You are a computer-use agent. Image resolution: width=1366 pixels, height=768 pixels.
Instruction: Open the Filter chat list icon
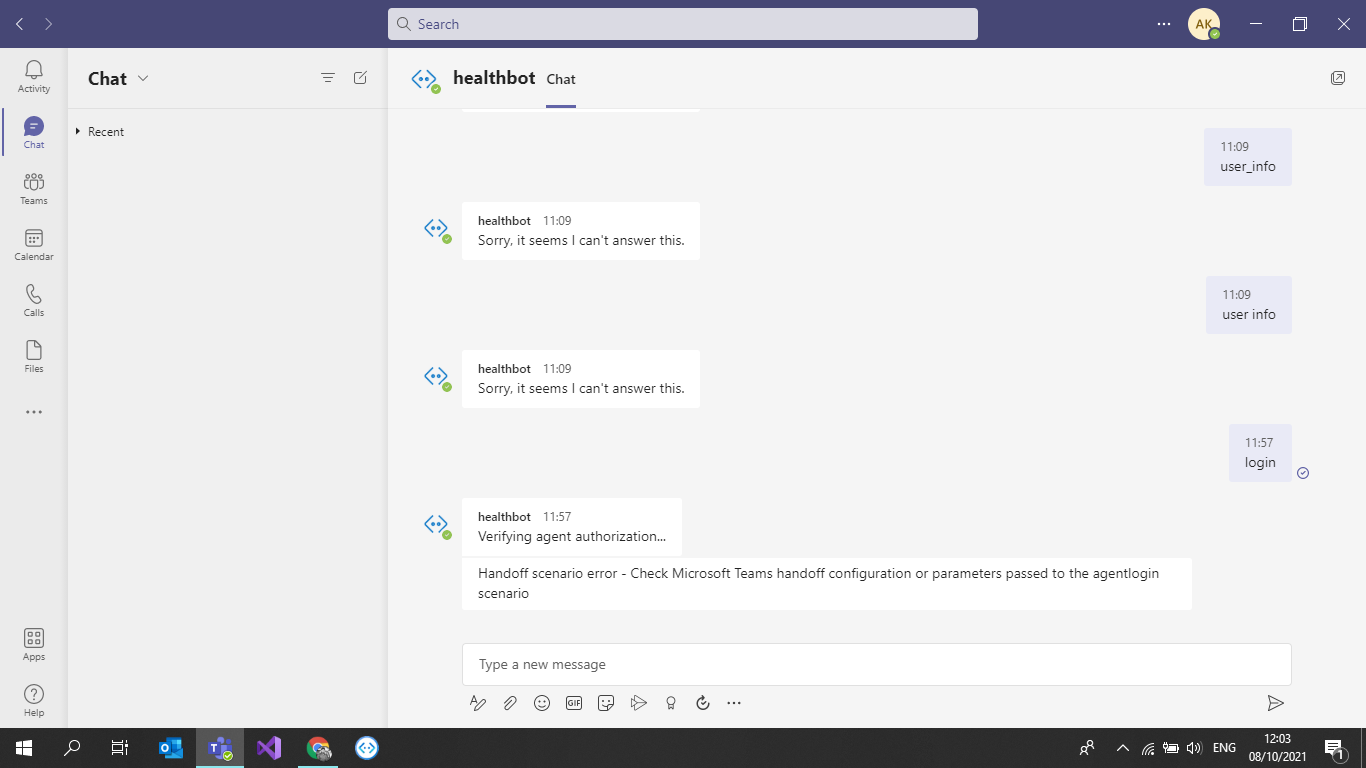327,77
